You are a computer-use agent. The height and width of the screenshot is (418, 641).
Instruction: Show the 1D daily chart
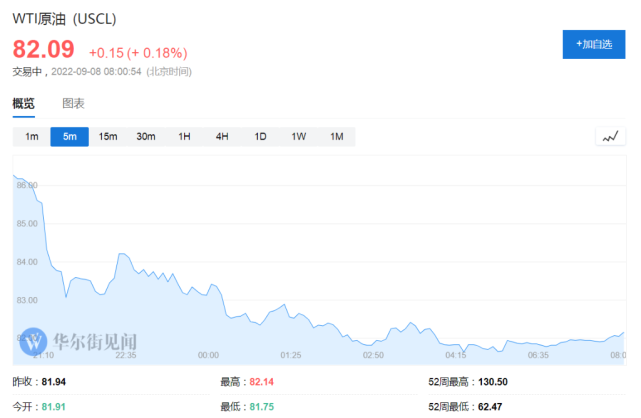[260, 137]
